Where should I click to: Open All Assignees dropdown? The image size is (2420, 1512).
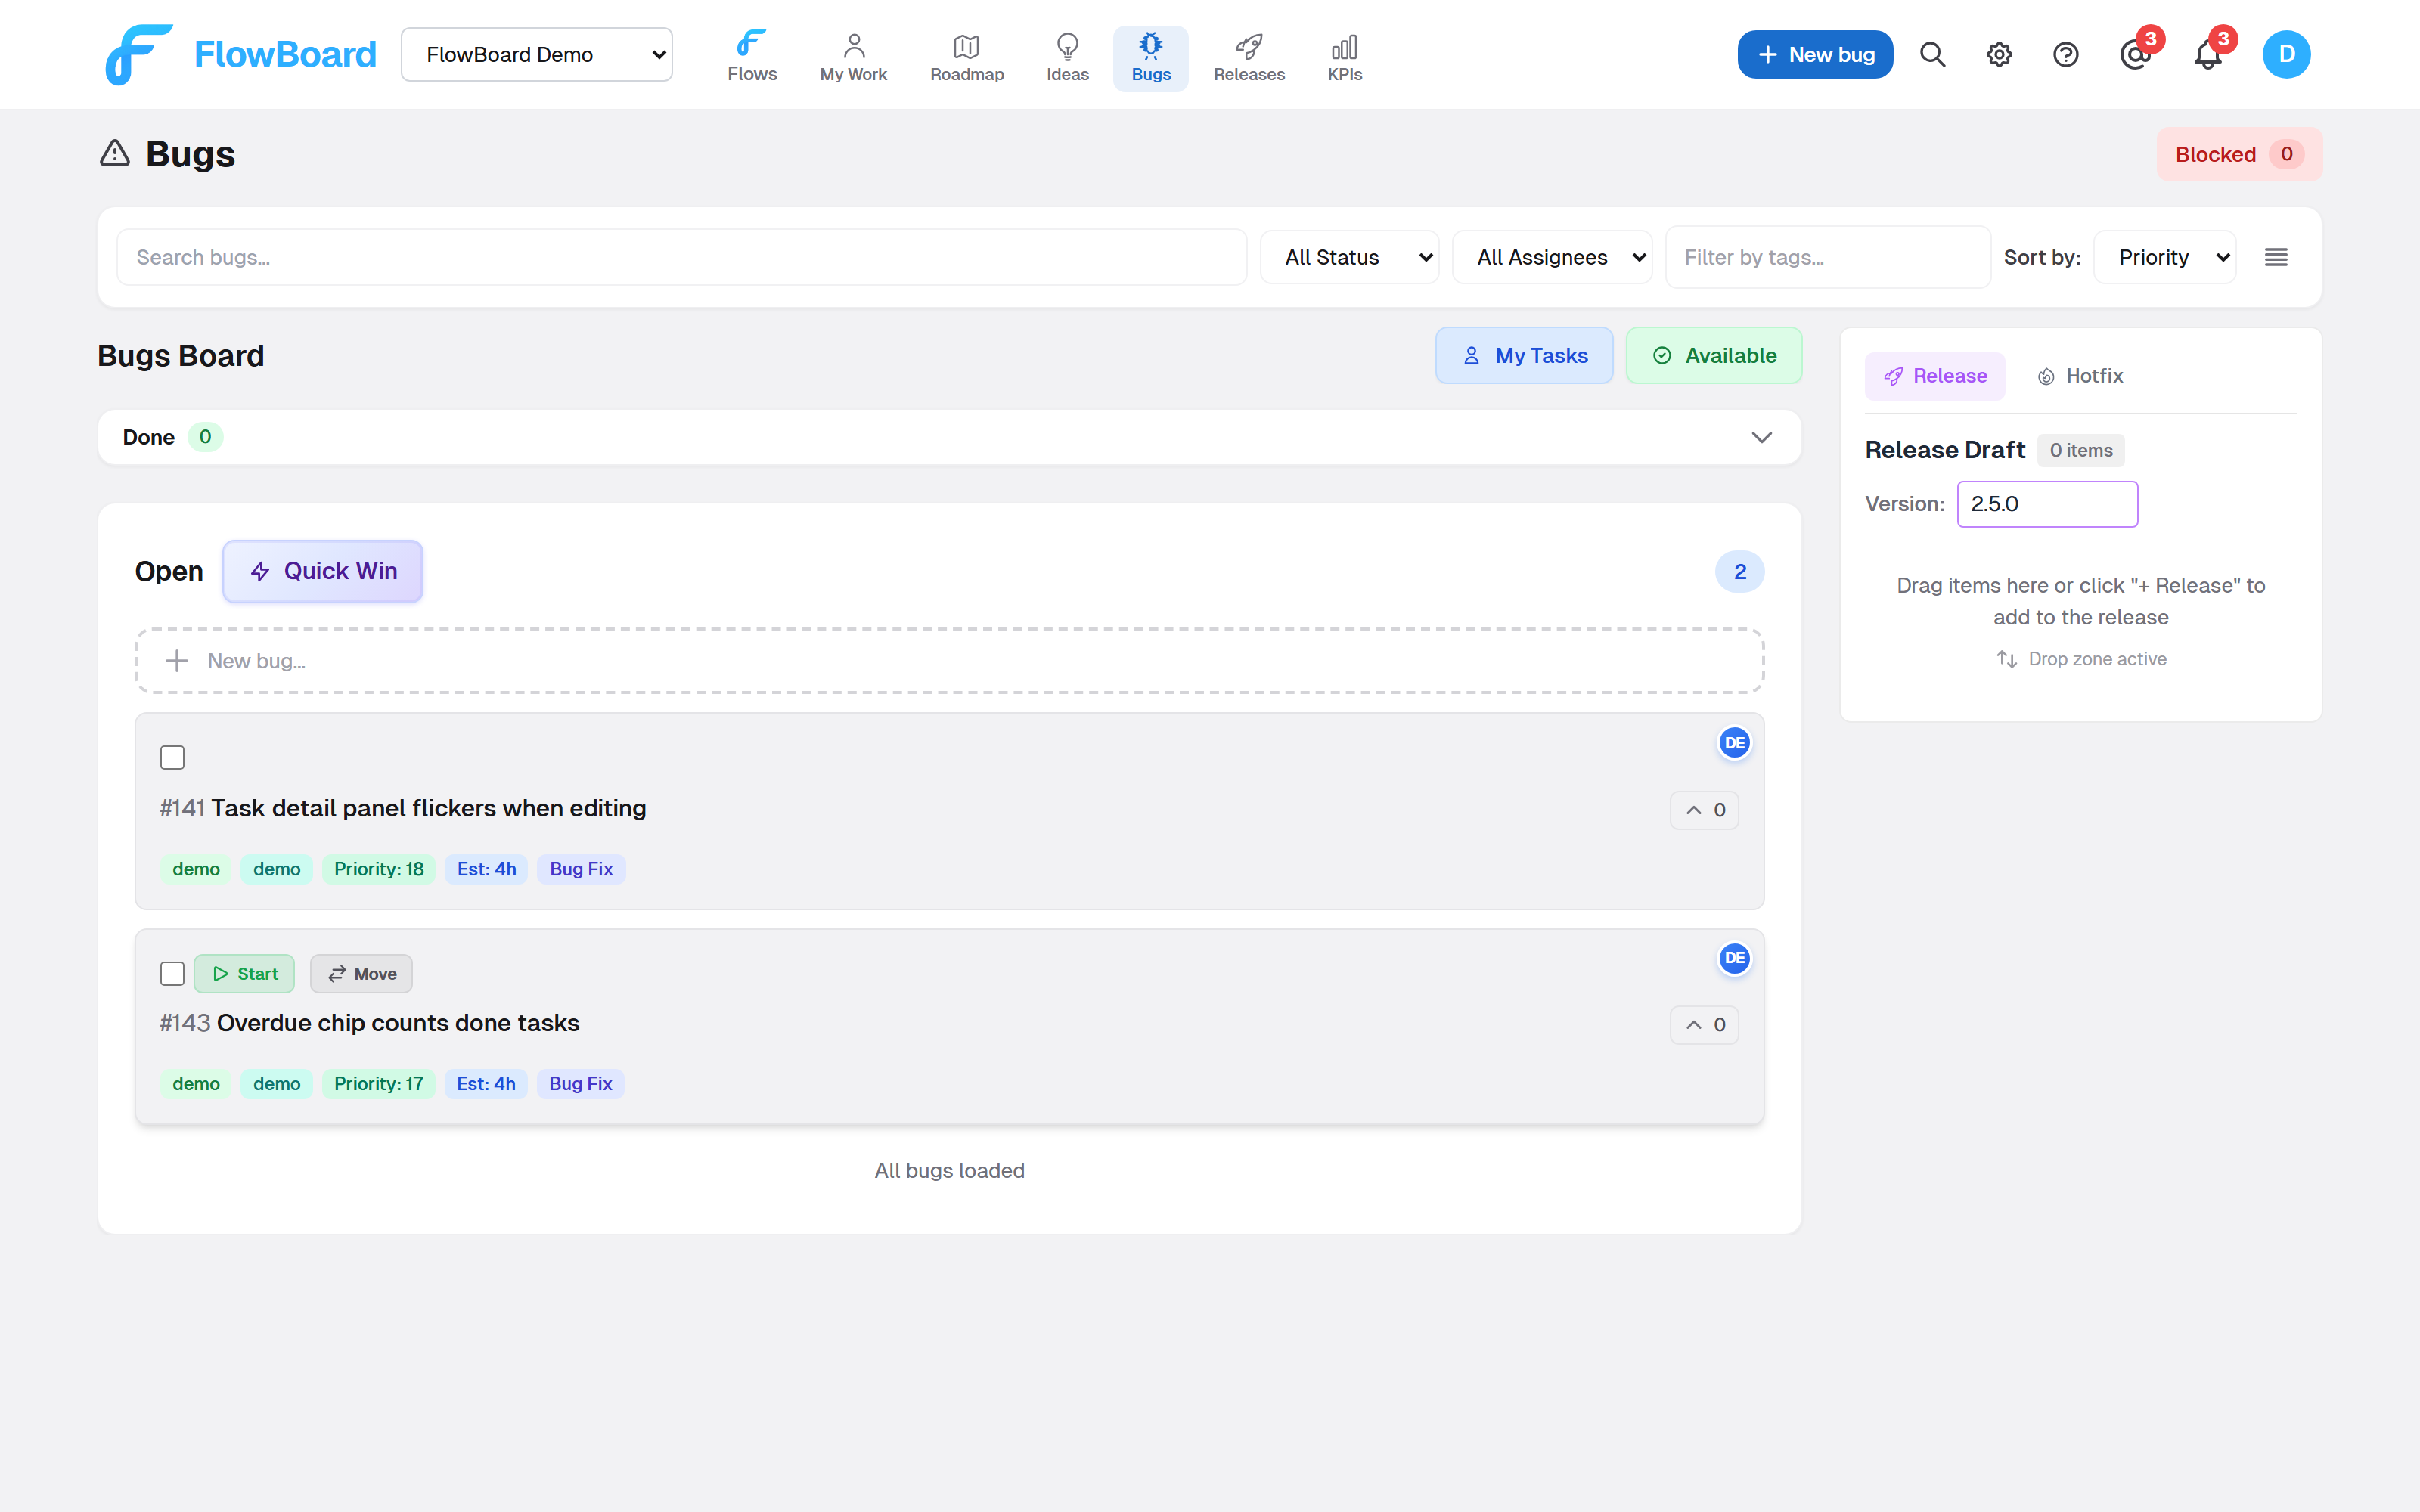[x=1552, y=258]
